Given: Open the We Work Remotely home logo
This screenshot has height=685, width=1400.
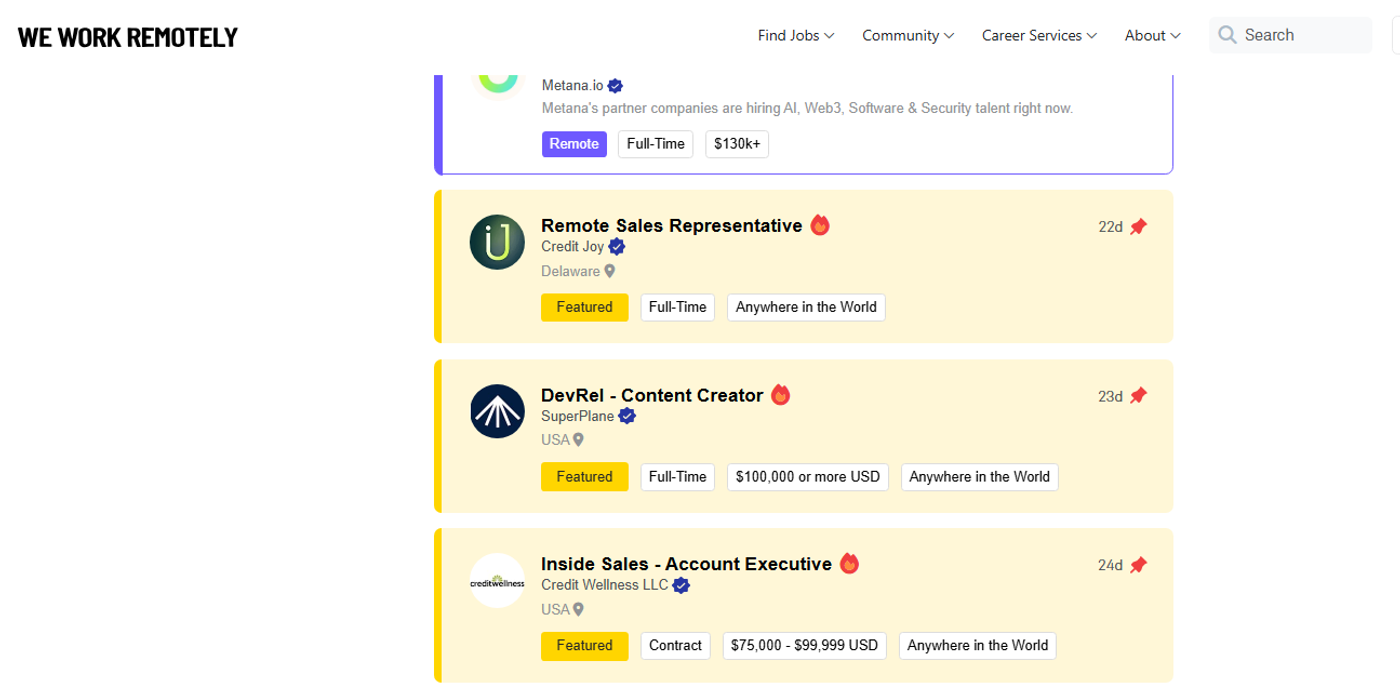Looking at the screenshot, I should [x=128, y=37].
